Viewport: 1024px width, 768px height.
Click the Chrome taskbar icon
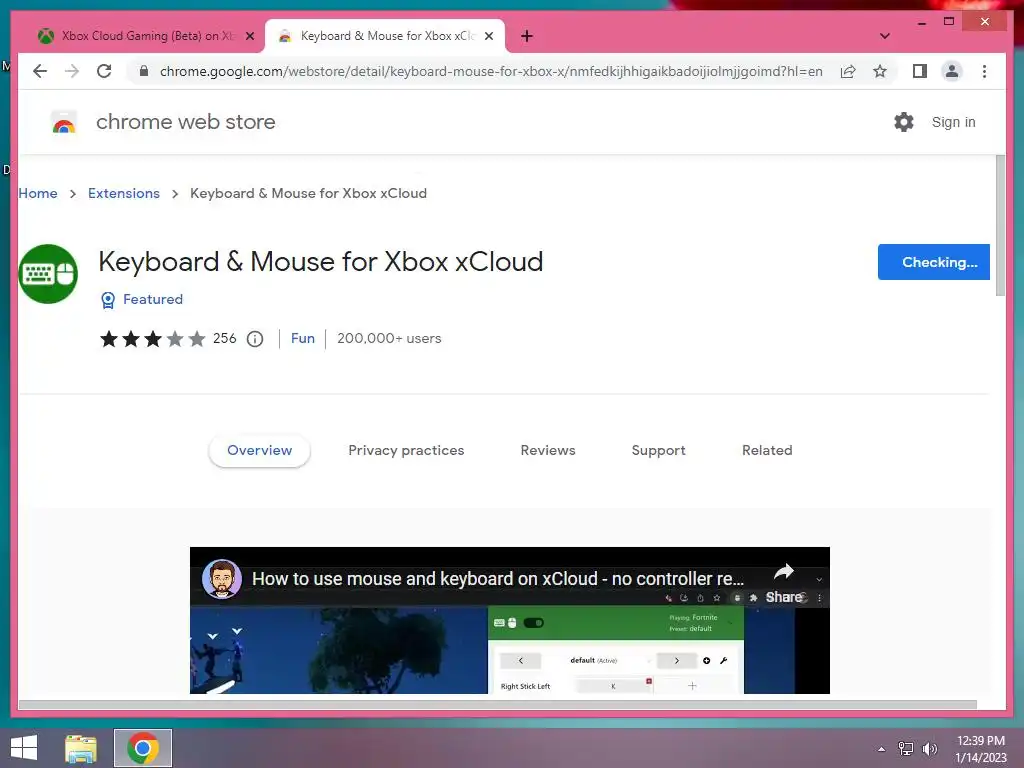pos(143,748)
